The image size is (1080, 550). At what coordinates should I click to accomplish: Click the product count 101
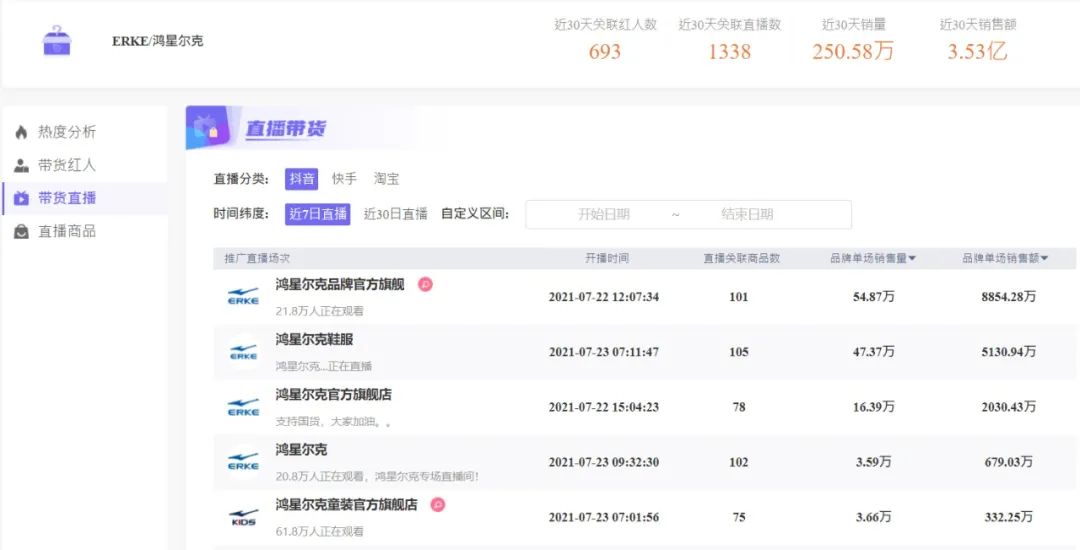click(738, 297)
